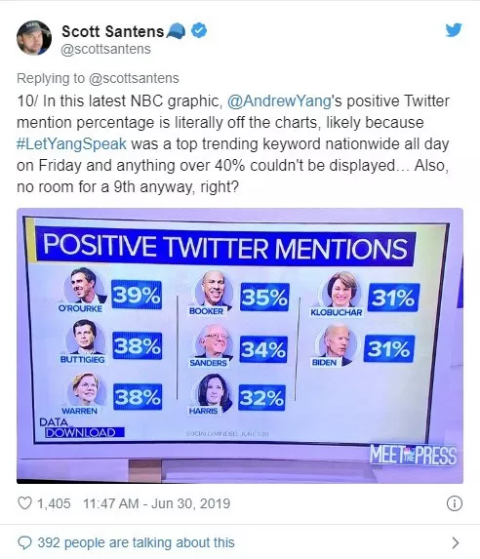Open Scott Santens profile avatar
480x559 pixels.
coord(34,38)
